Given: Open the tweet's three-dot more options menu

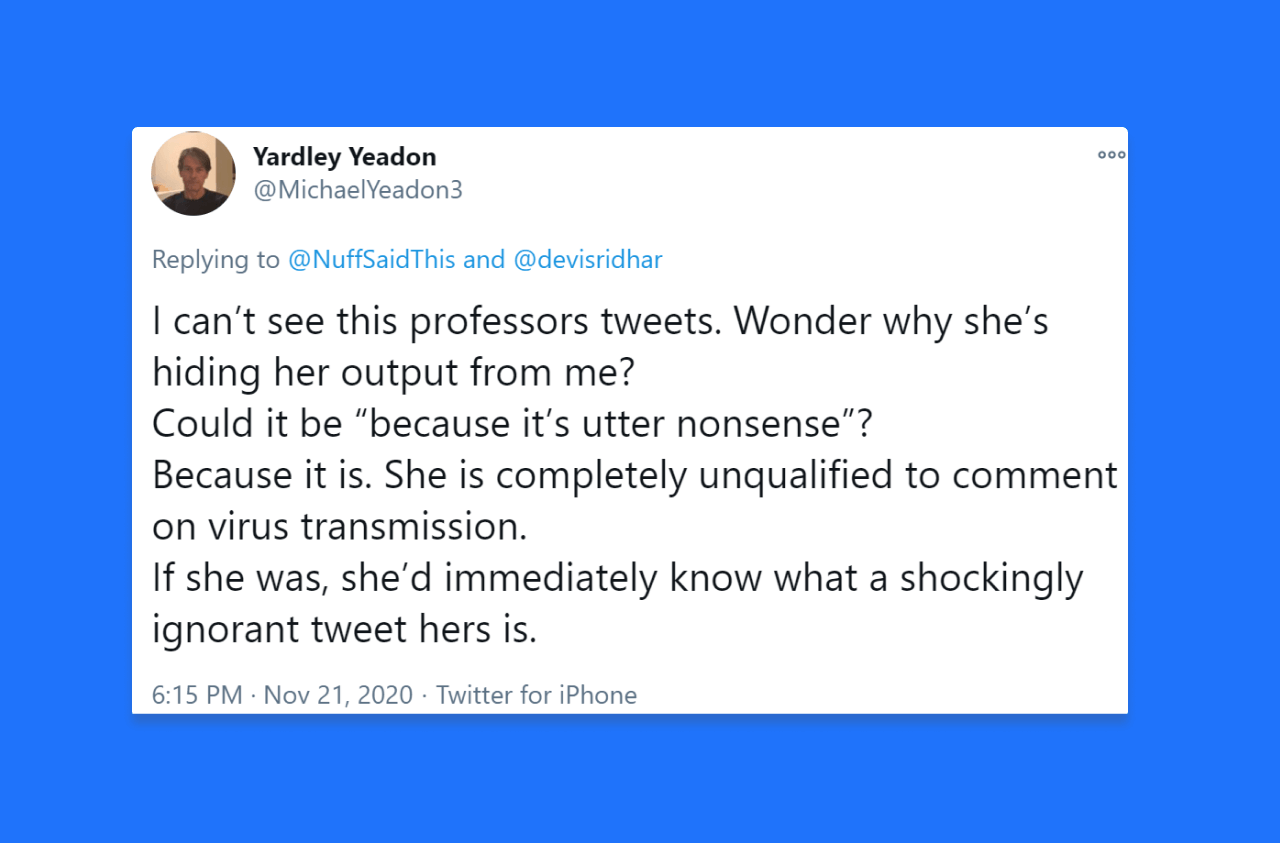Looking at the screenshot, I should pyautogui.click(x=1111, y=155).
